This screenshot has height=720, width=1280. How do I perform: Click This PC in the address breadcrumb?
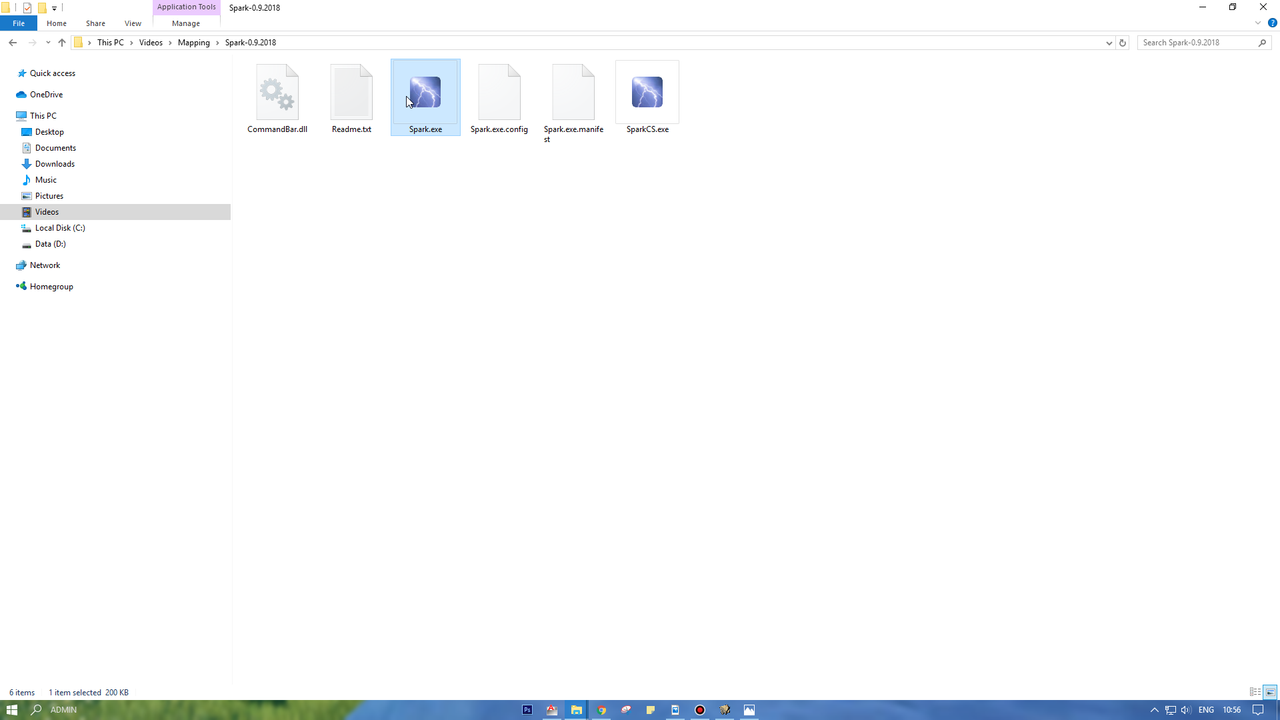pos(111,42)
